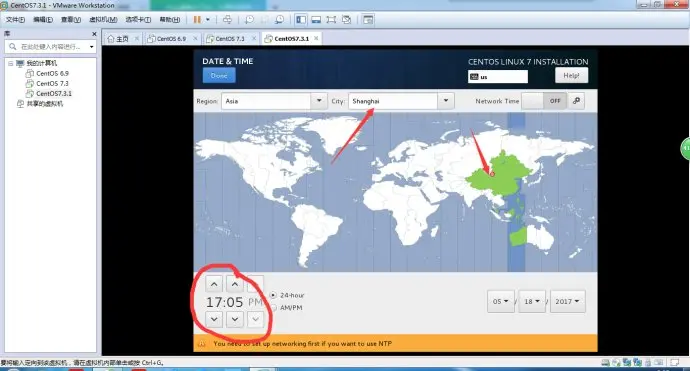The image size is (690, 371).
Task: Click the blue Done button
Action: coord(219,76)
